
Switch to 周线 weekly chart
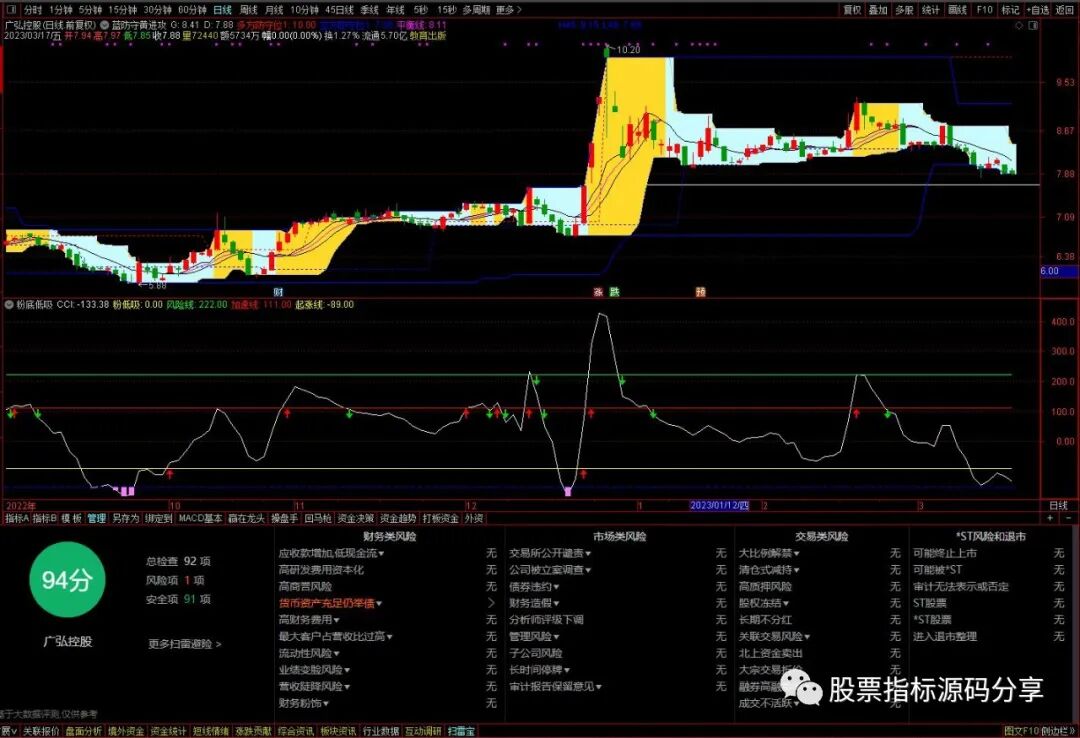[x=248, y=10]
